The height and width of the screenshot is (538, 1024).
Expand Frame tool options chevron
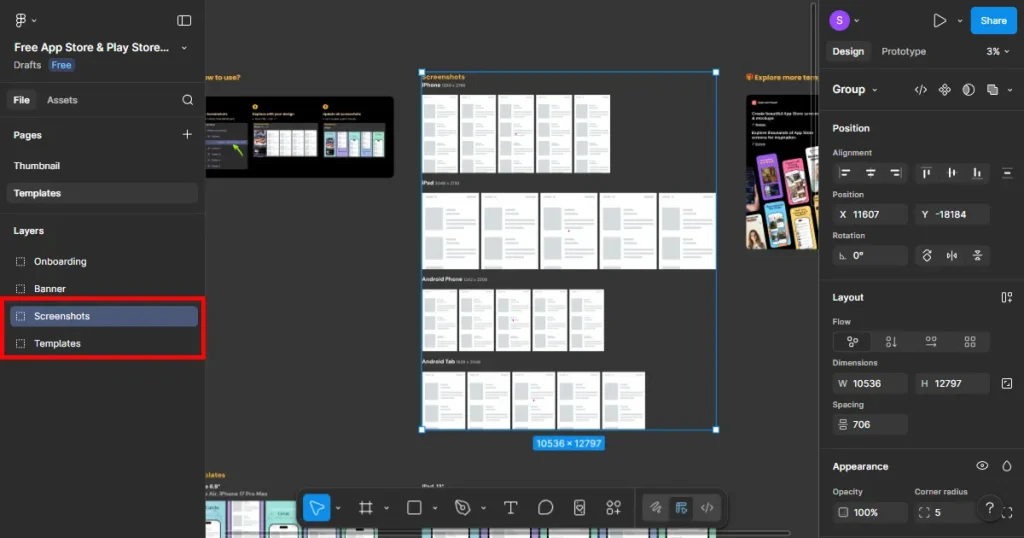click(x=386, y=508)
